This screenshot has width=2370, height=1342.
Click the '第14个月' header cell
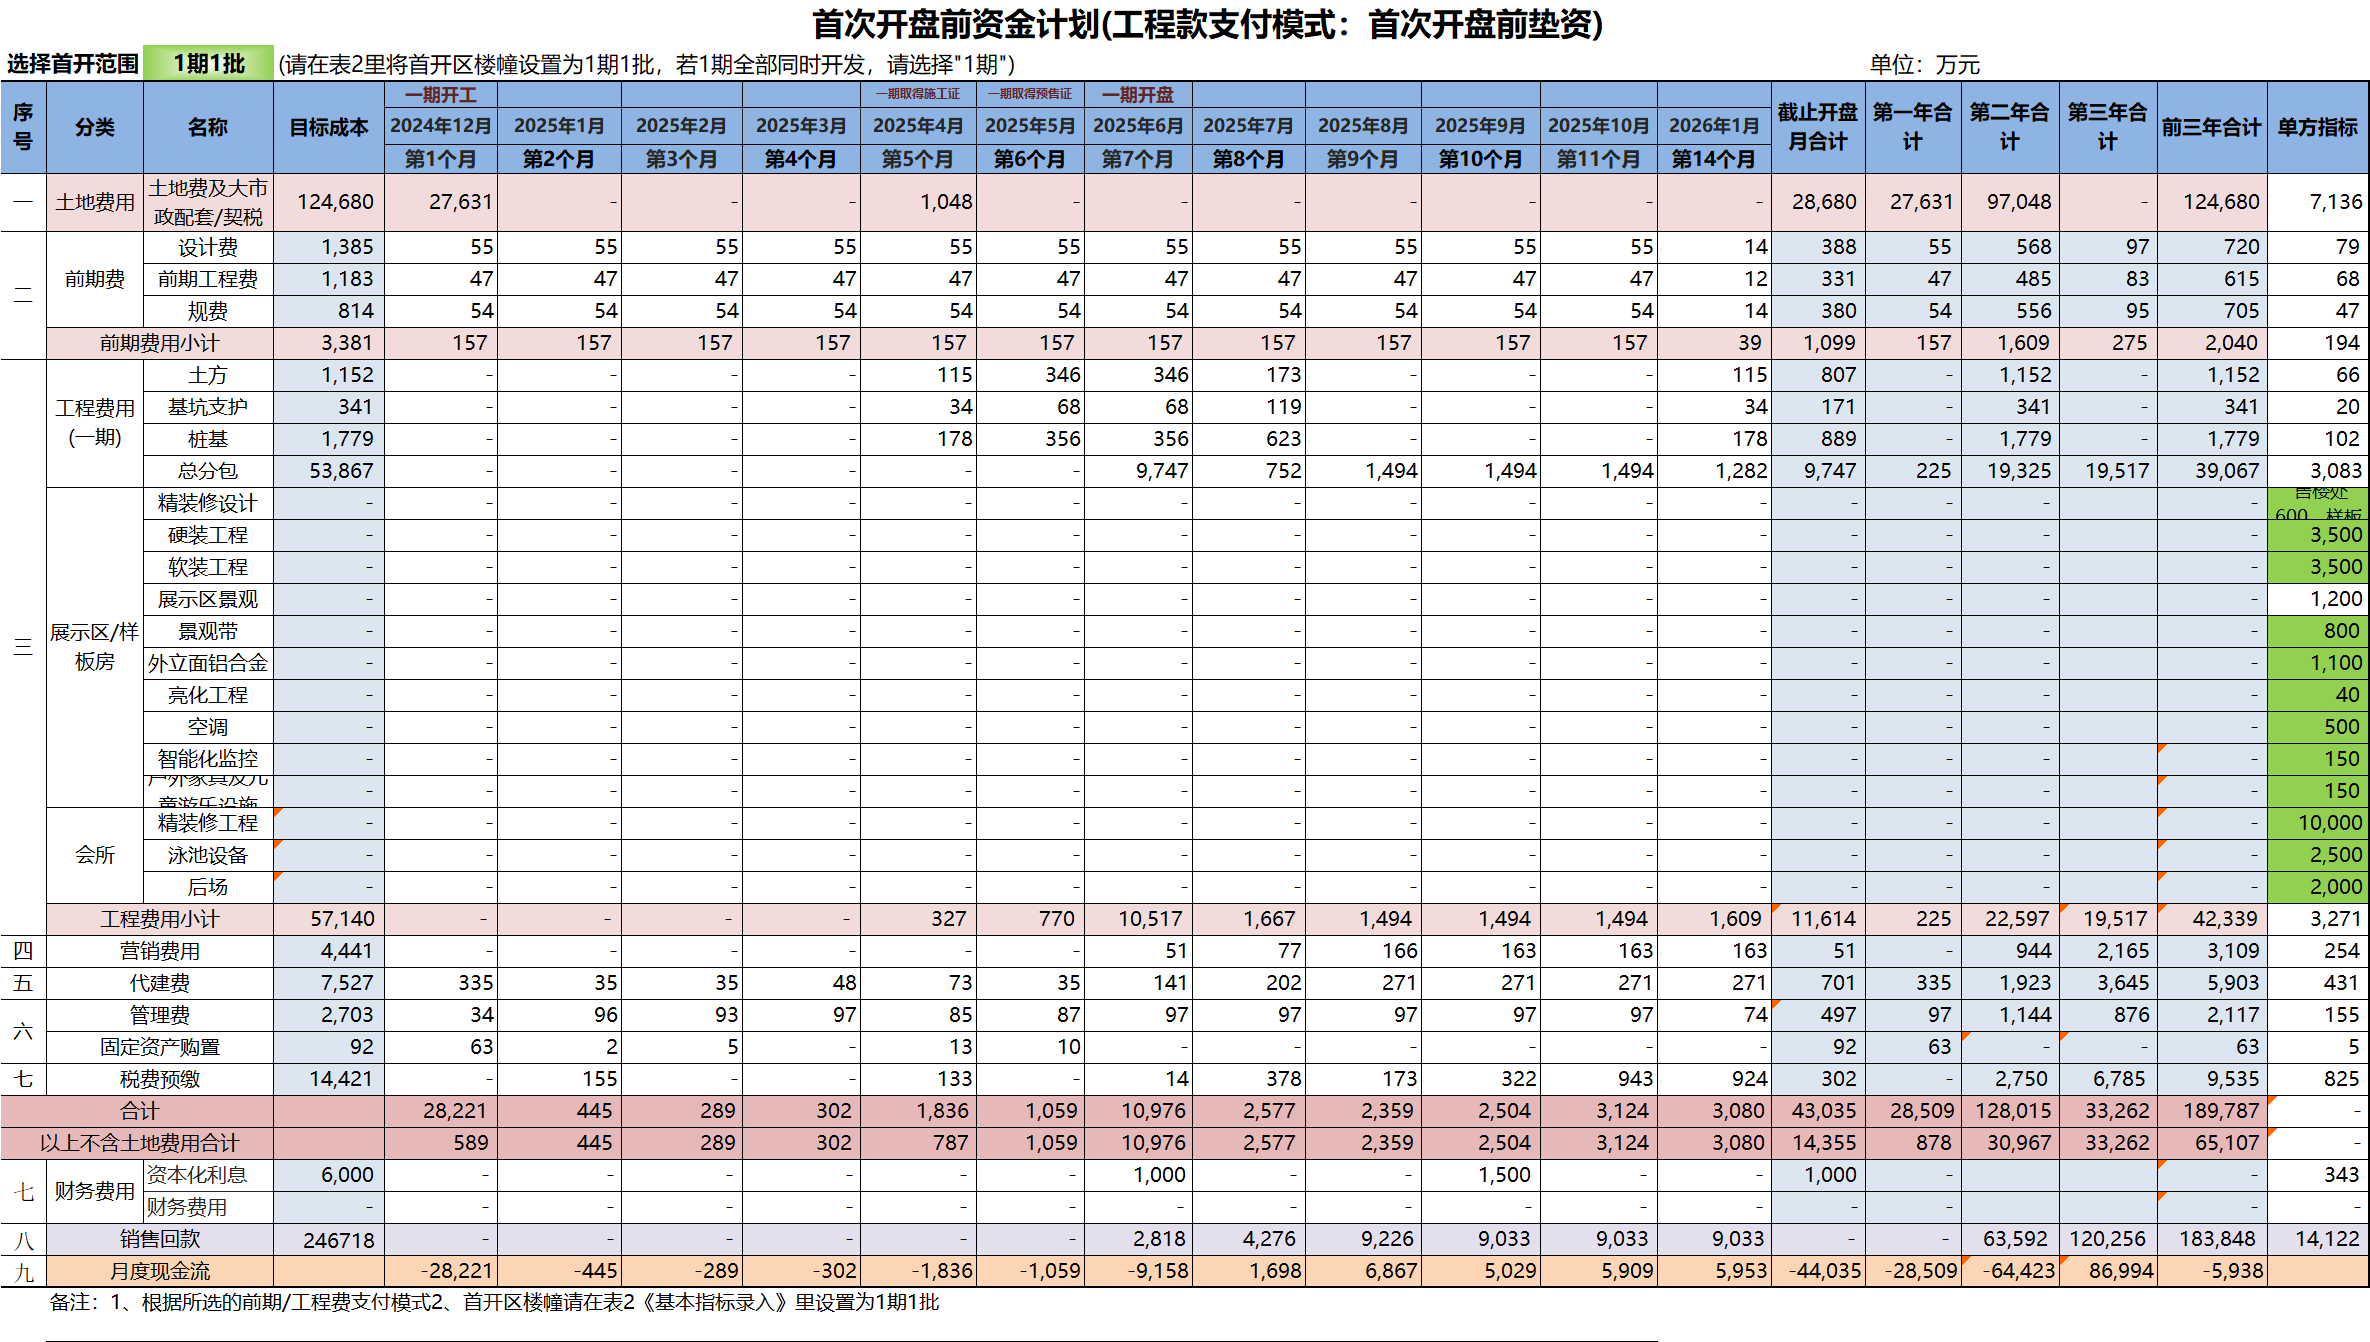click(x=1714, y=159)
